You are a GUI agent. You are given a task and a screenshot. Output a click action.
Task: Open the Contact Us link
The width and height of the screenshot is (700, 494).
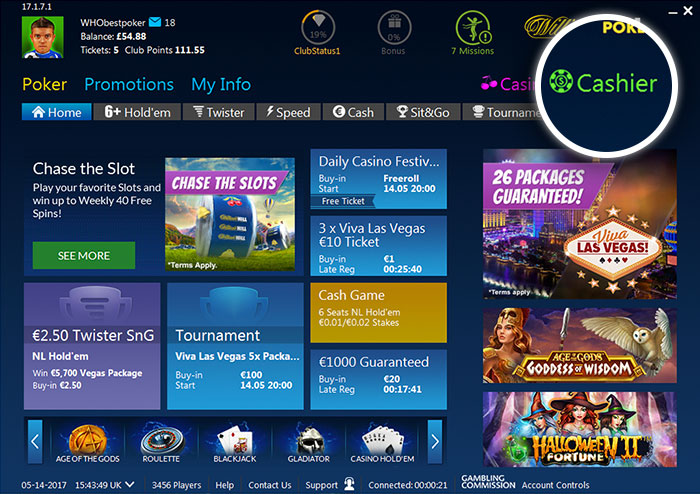[270, 485]
